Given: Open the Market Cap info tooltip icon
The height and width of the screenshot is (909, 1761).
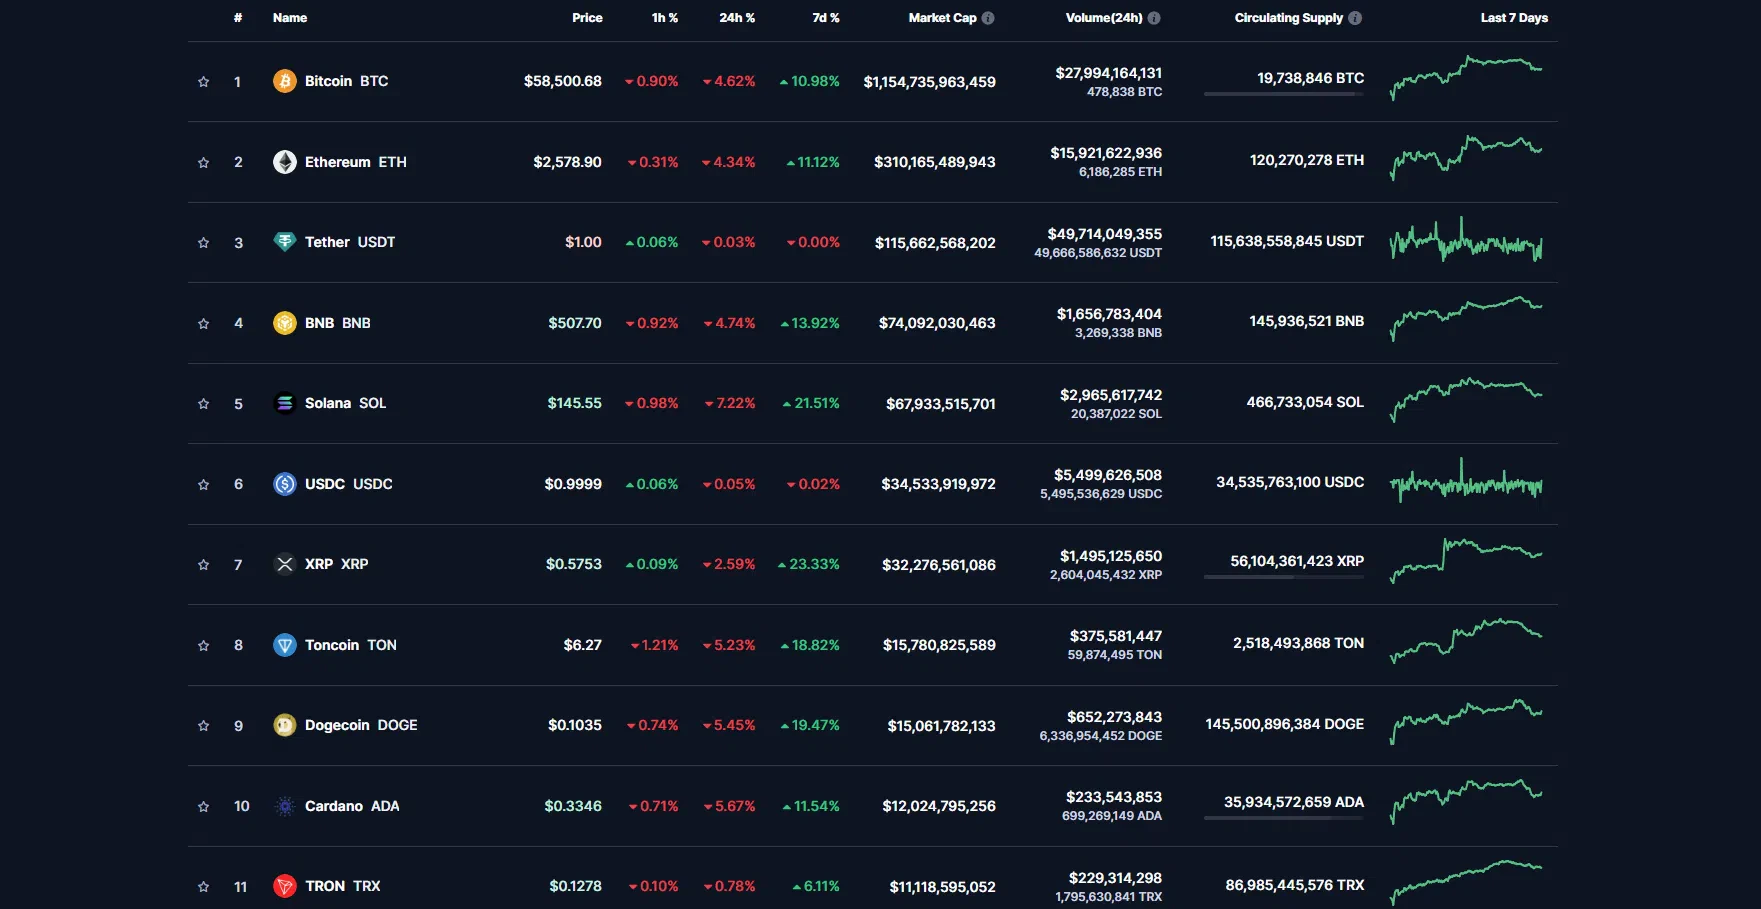Looking at the screenshot, I should [988, 18].
